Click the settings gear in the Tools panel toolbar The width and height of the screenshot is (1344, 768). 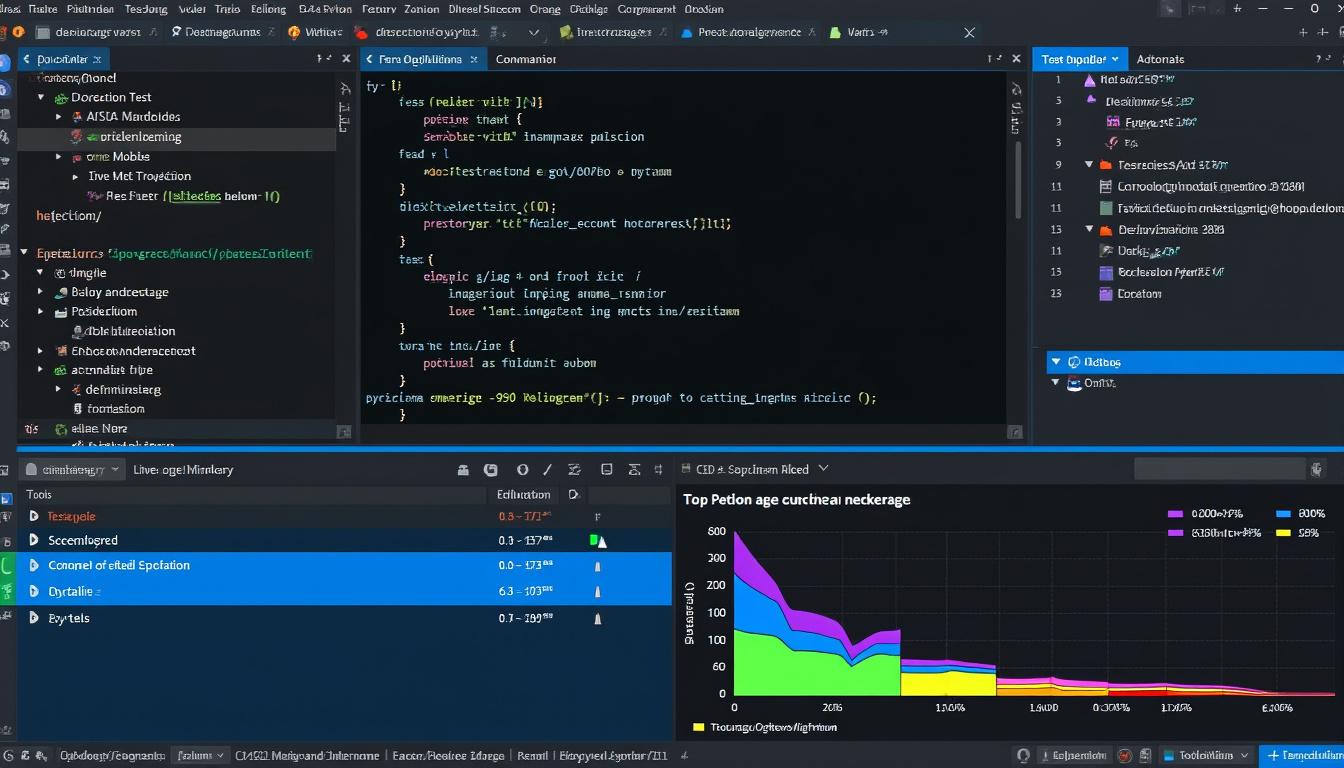(574, 468)
